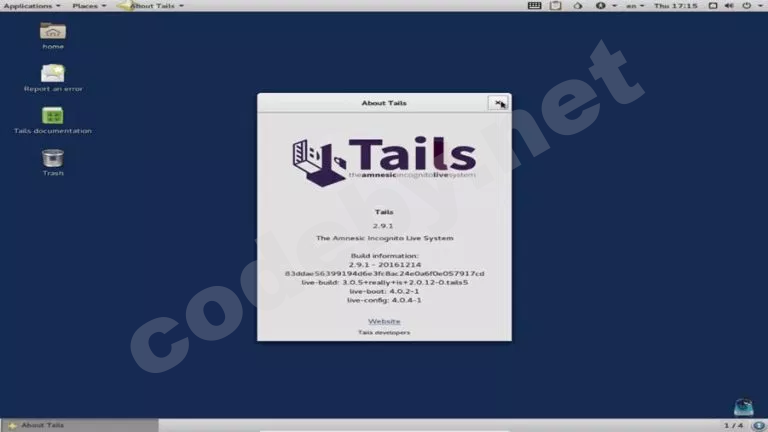The image size is (768, 432).
Task: Open the Applications menu
Action: tap(32, 6)
